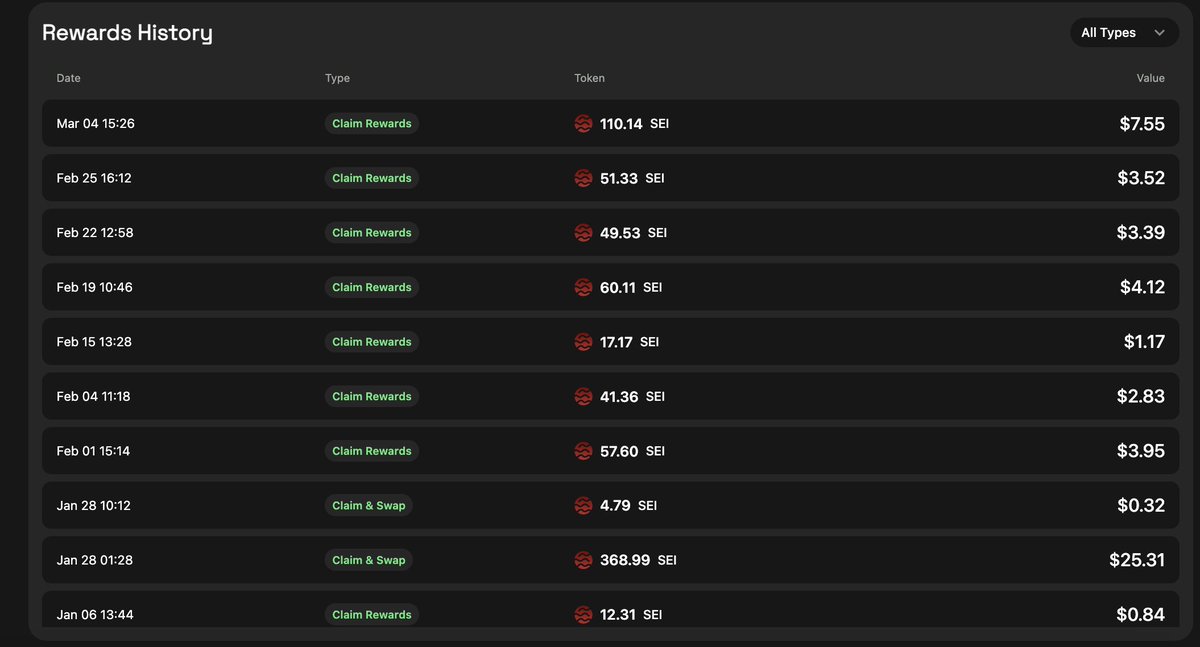The image size is (1200, 647).
Task: Click SEI token icon beside 110.14
Action: [x=584, y=124]
